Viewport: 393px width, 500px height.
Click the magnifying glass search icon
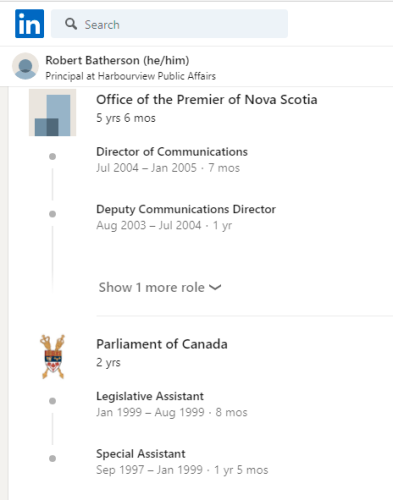click(71, 24)
